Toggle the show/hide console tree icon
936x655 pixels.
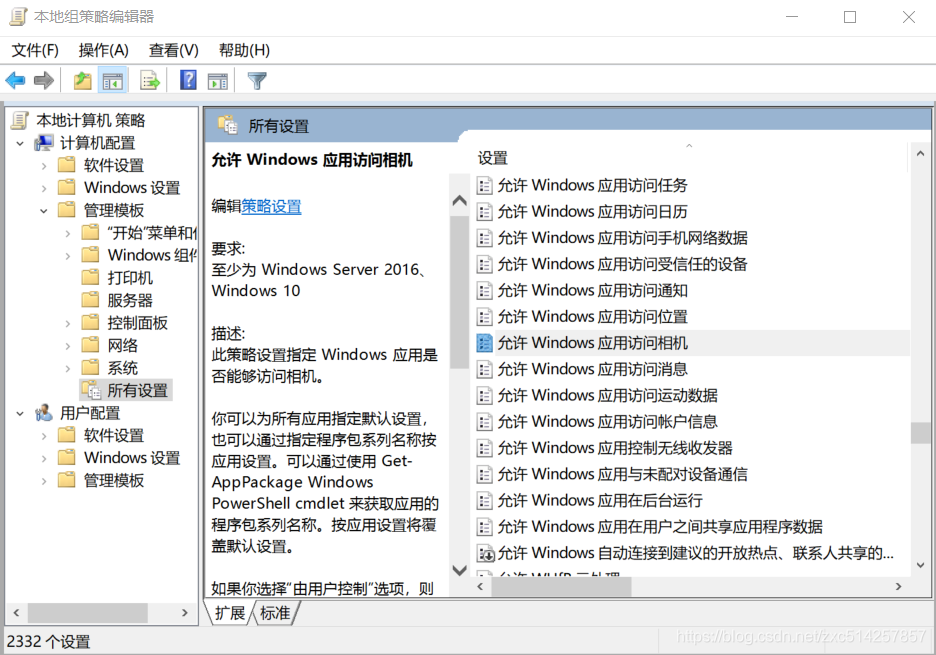point(113,81)
